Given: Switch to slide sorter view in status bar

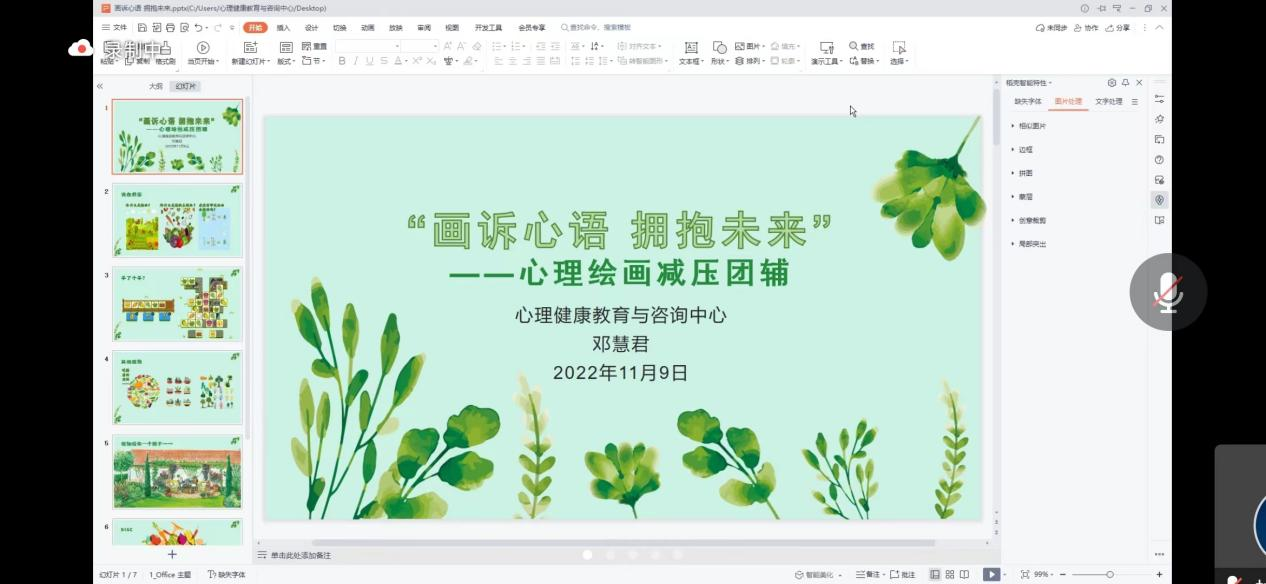Looking at the screenshot, I should (948, 573).
